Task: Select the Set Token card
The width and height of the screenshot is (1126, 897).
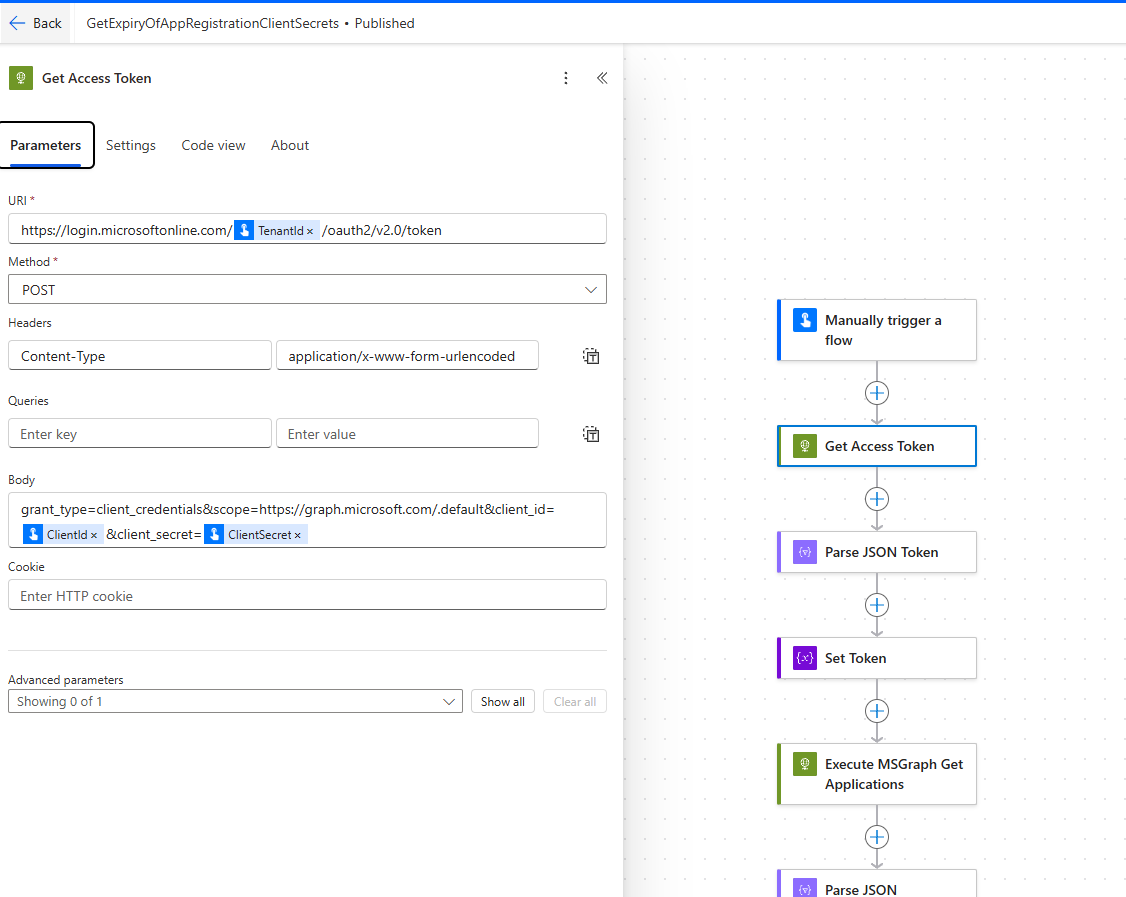Action: click(x=877, y=658)
